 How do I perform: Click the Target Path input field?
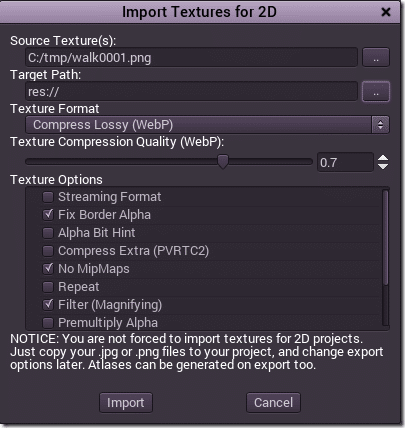(x=192, y=91)
